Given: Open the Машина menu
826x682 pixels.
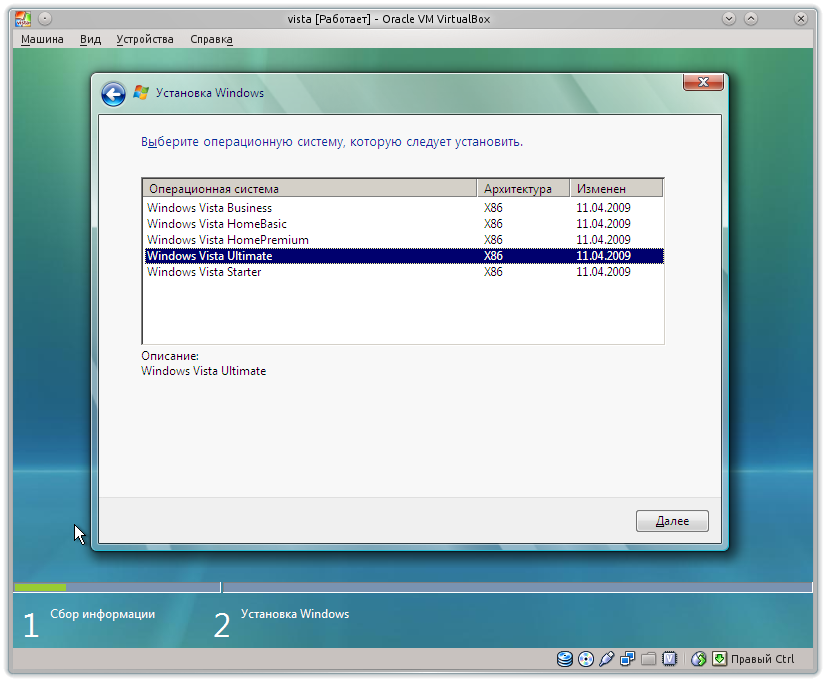Looking at the screenshot, I should coord(42,39).
